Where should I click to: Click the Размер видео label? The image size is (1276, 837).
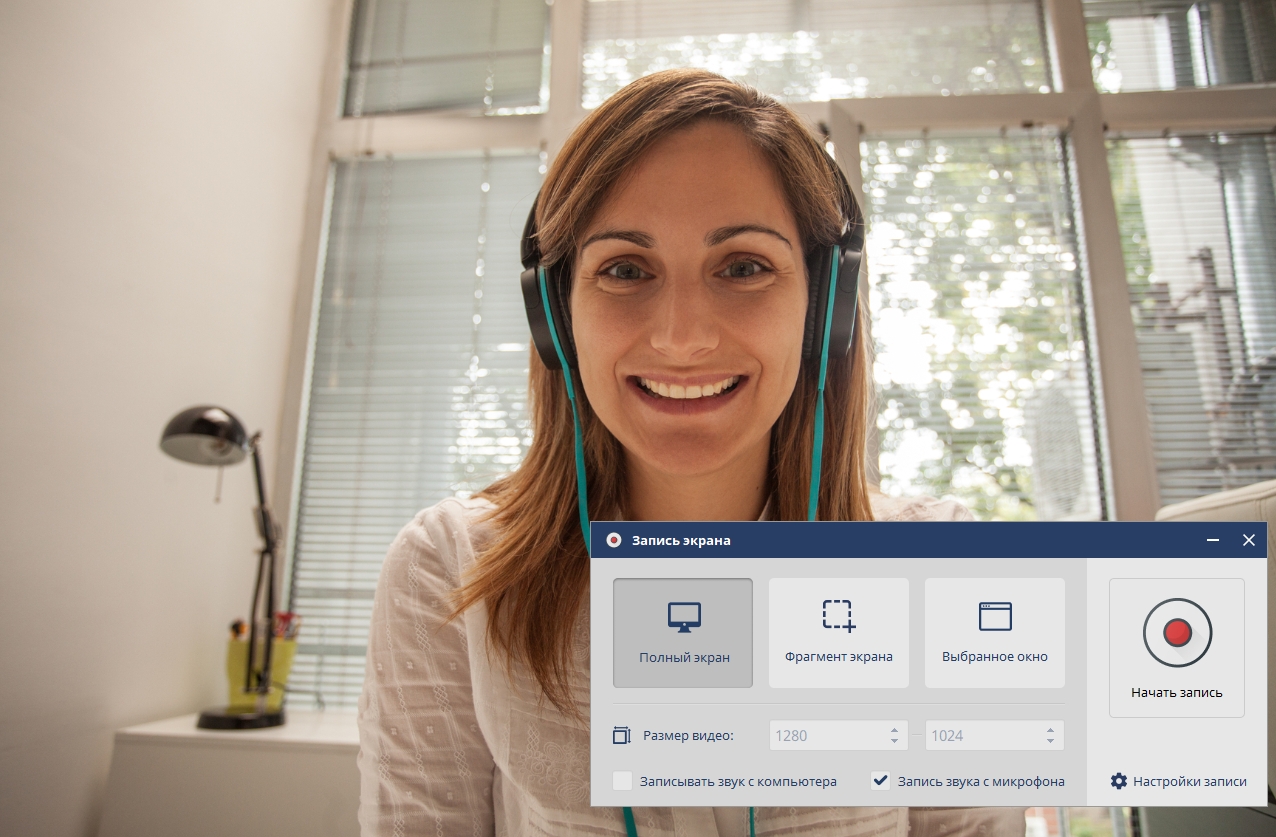click(688, 736)
